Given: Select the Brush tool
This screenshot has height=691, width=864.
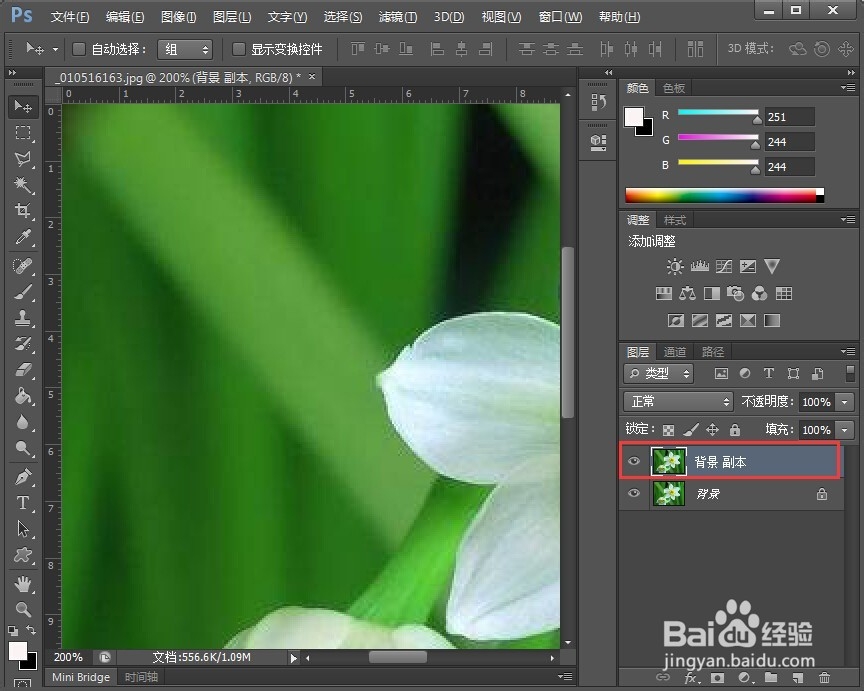Looking at the screenshot, I should 23,292.
